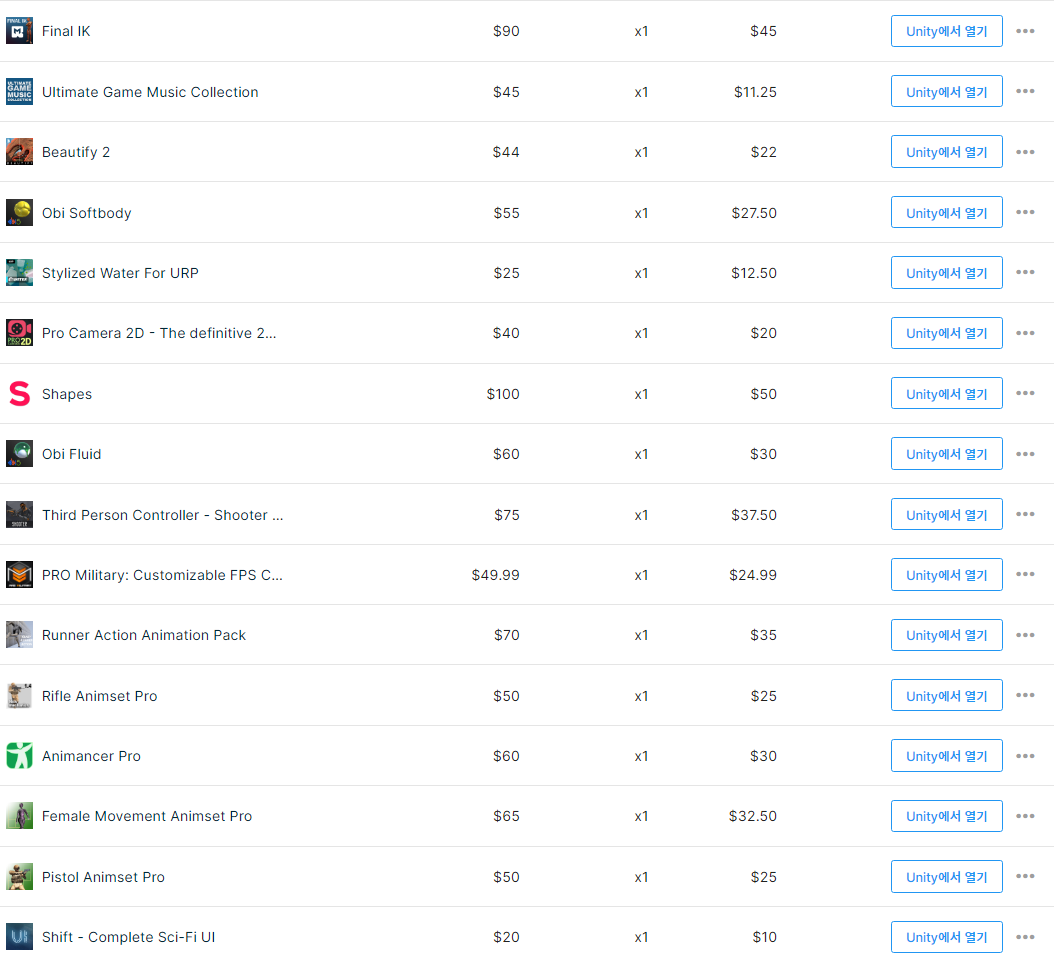The height and width of the screenshot is (962, 1054).
Task: Click the green Animancer Pro icon
Action: click(x=19, y=756)
